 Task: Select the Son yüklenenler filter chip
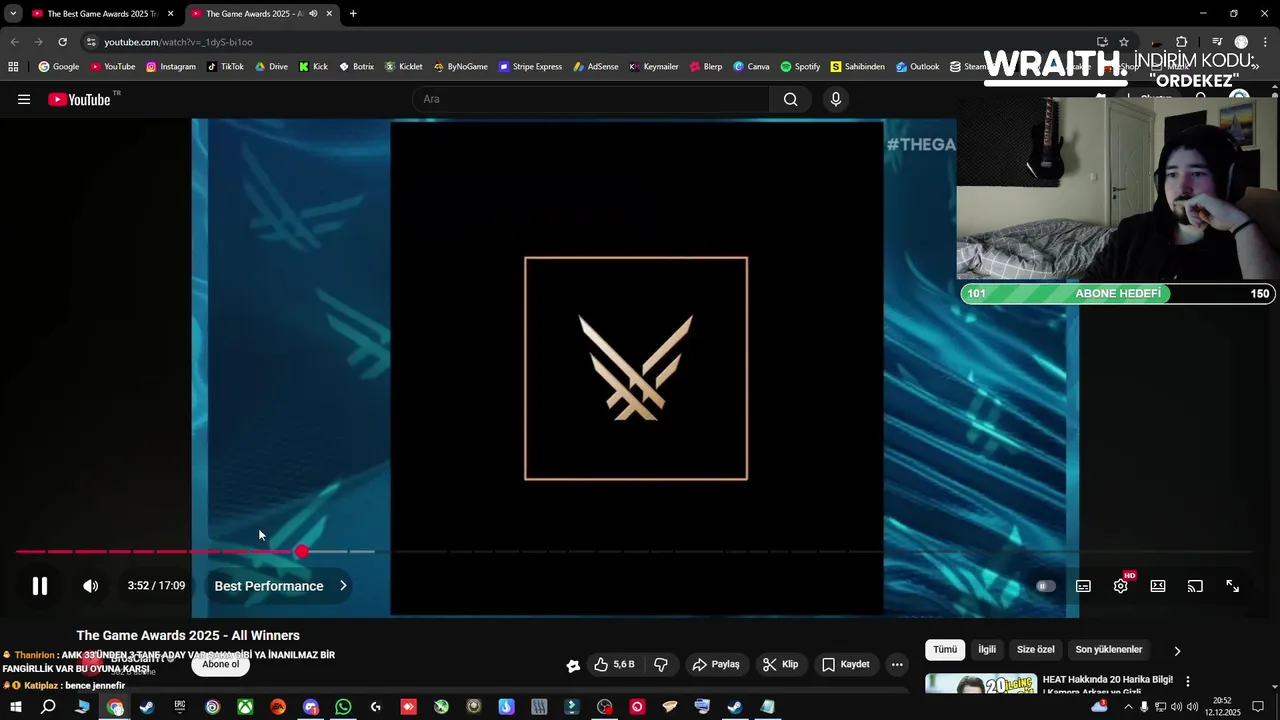tap(1109, 650)
